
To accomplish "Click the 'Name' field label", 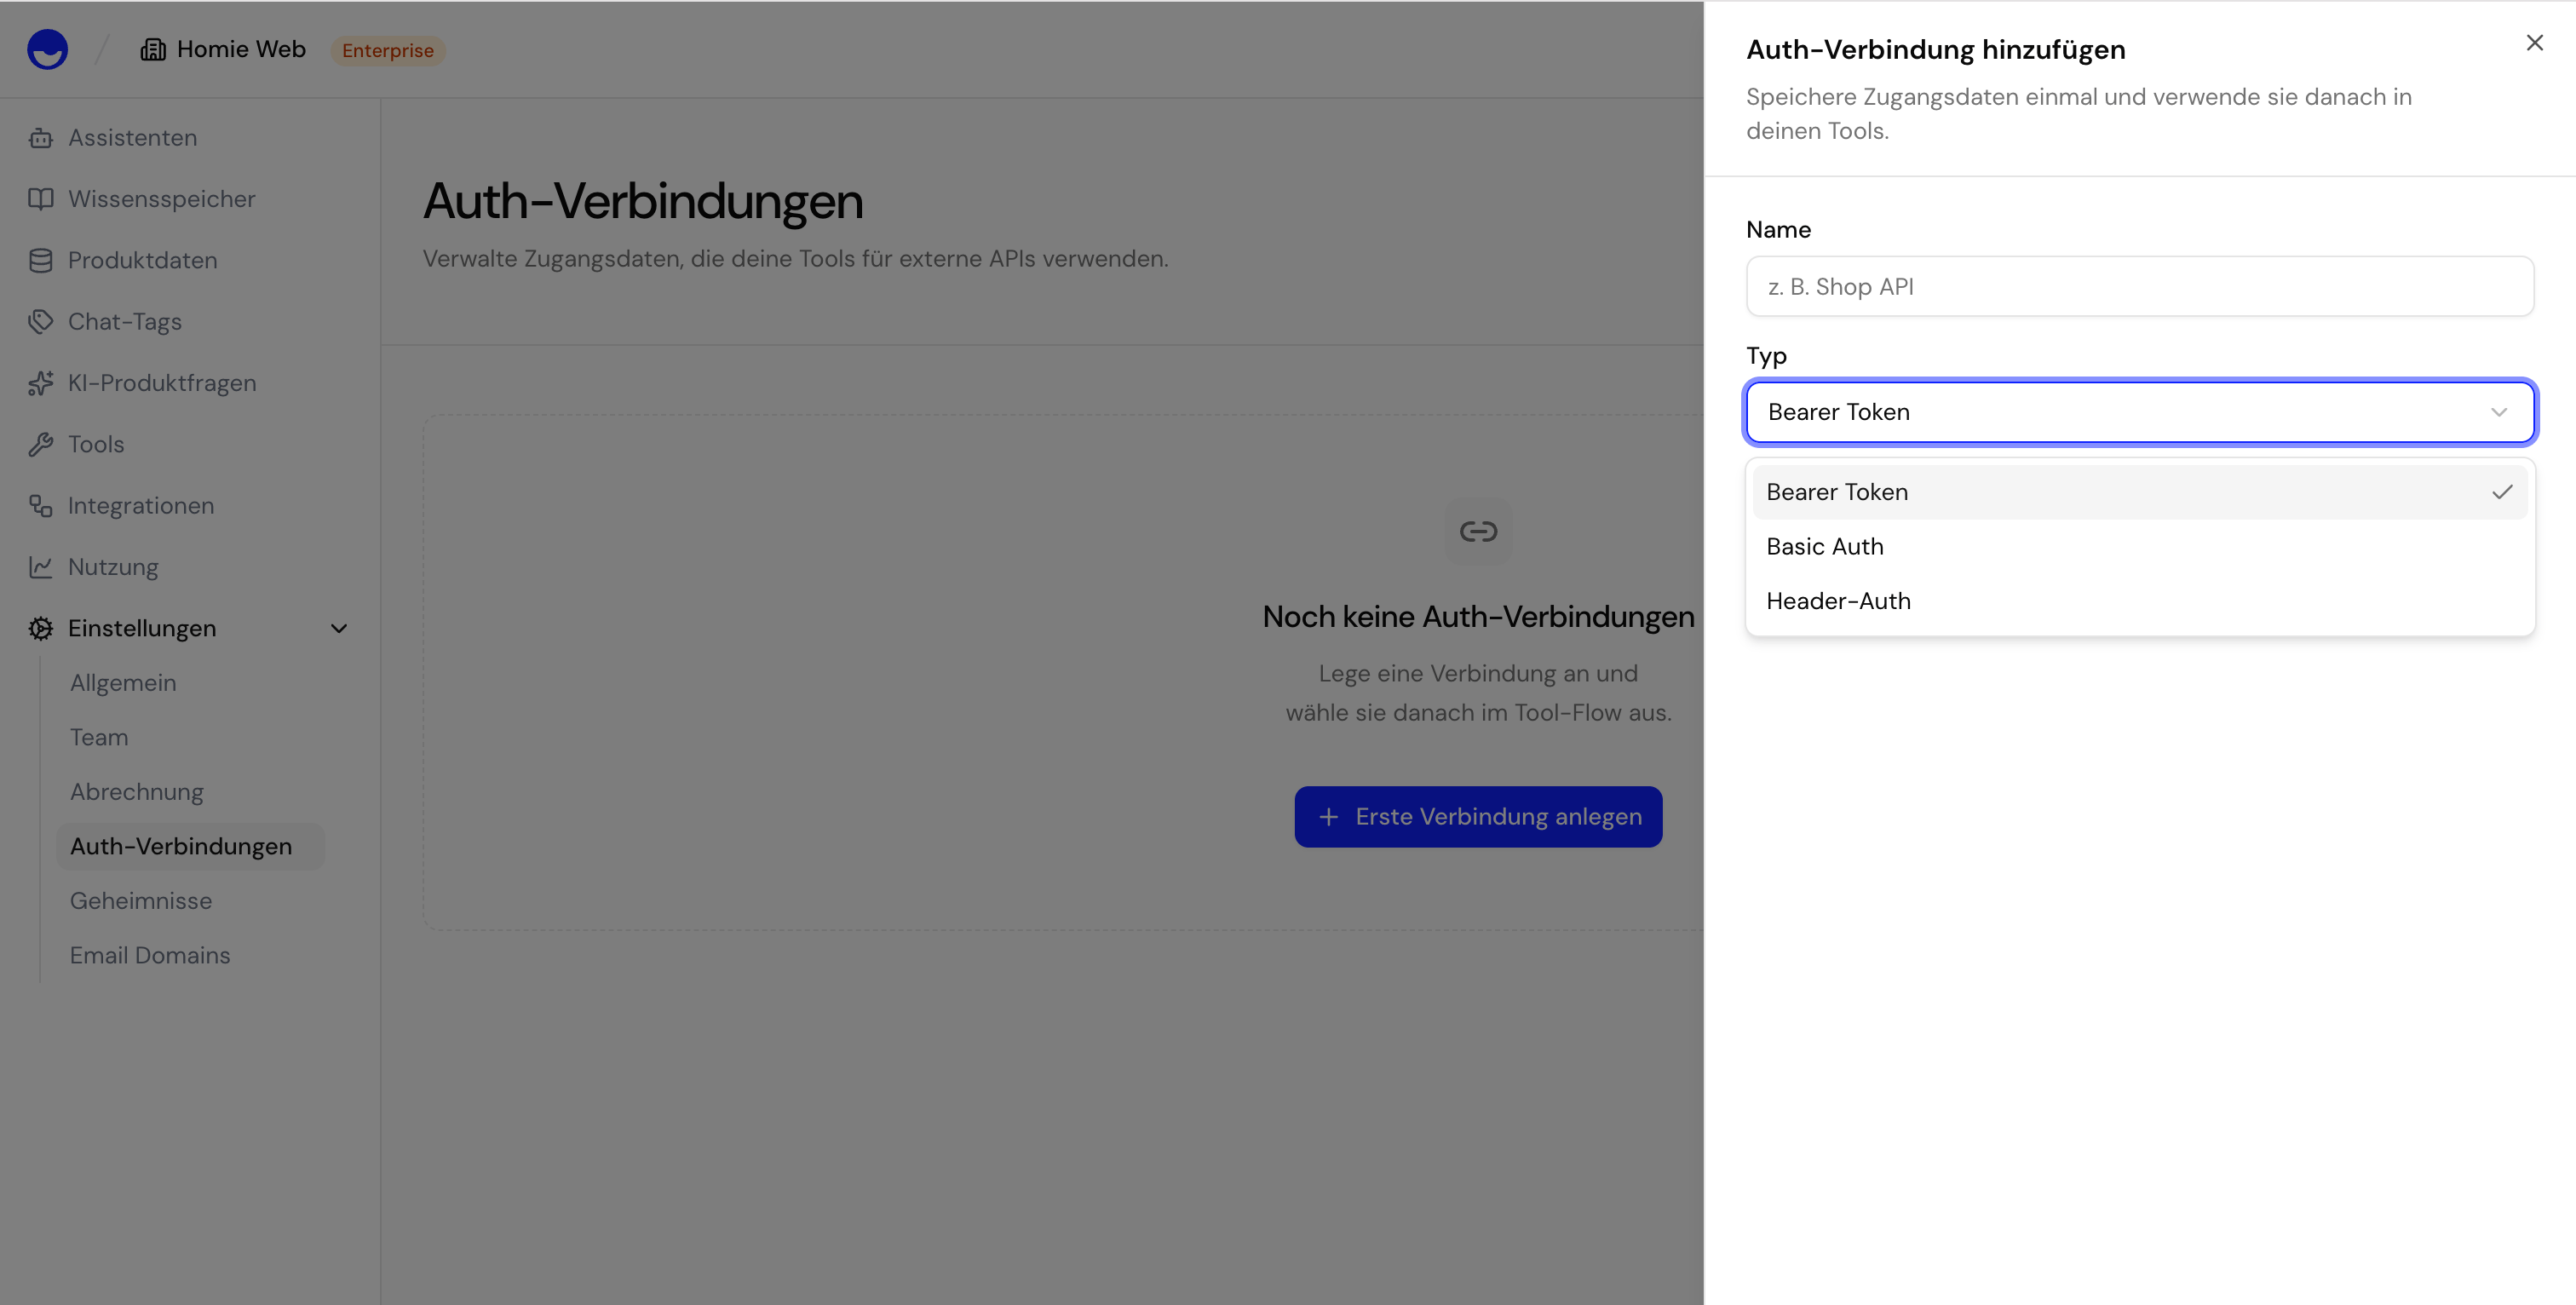I will click(x=1778, y=229).
